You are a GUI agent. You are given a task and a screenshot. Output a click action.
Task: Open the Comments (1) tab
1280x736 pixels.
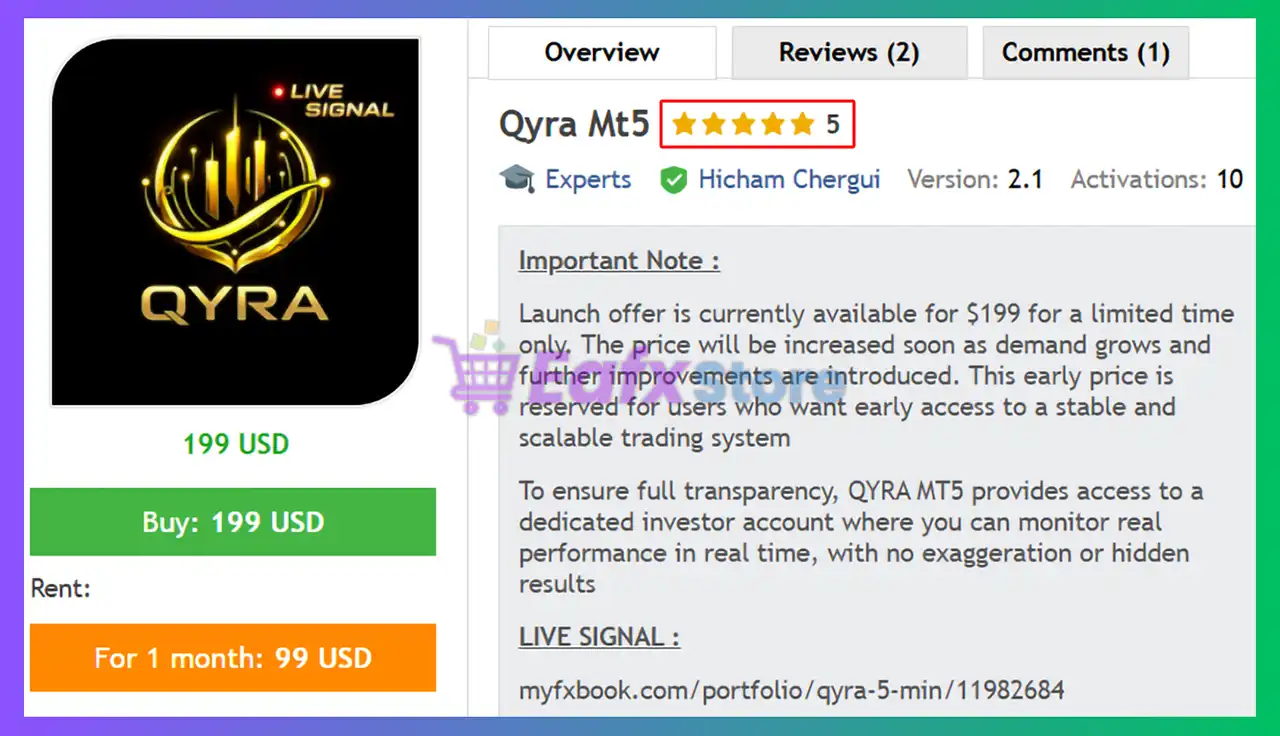click(1086, 52)
